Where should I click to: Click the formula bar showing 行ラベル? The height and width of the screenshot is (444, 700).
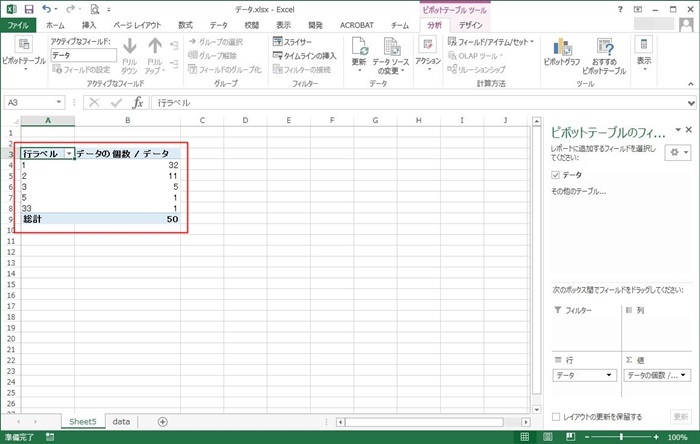(419, 103)
